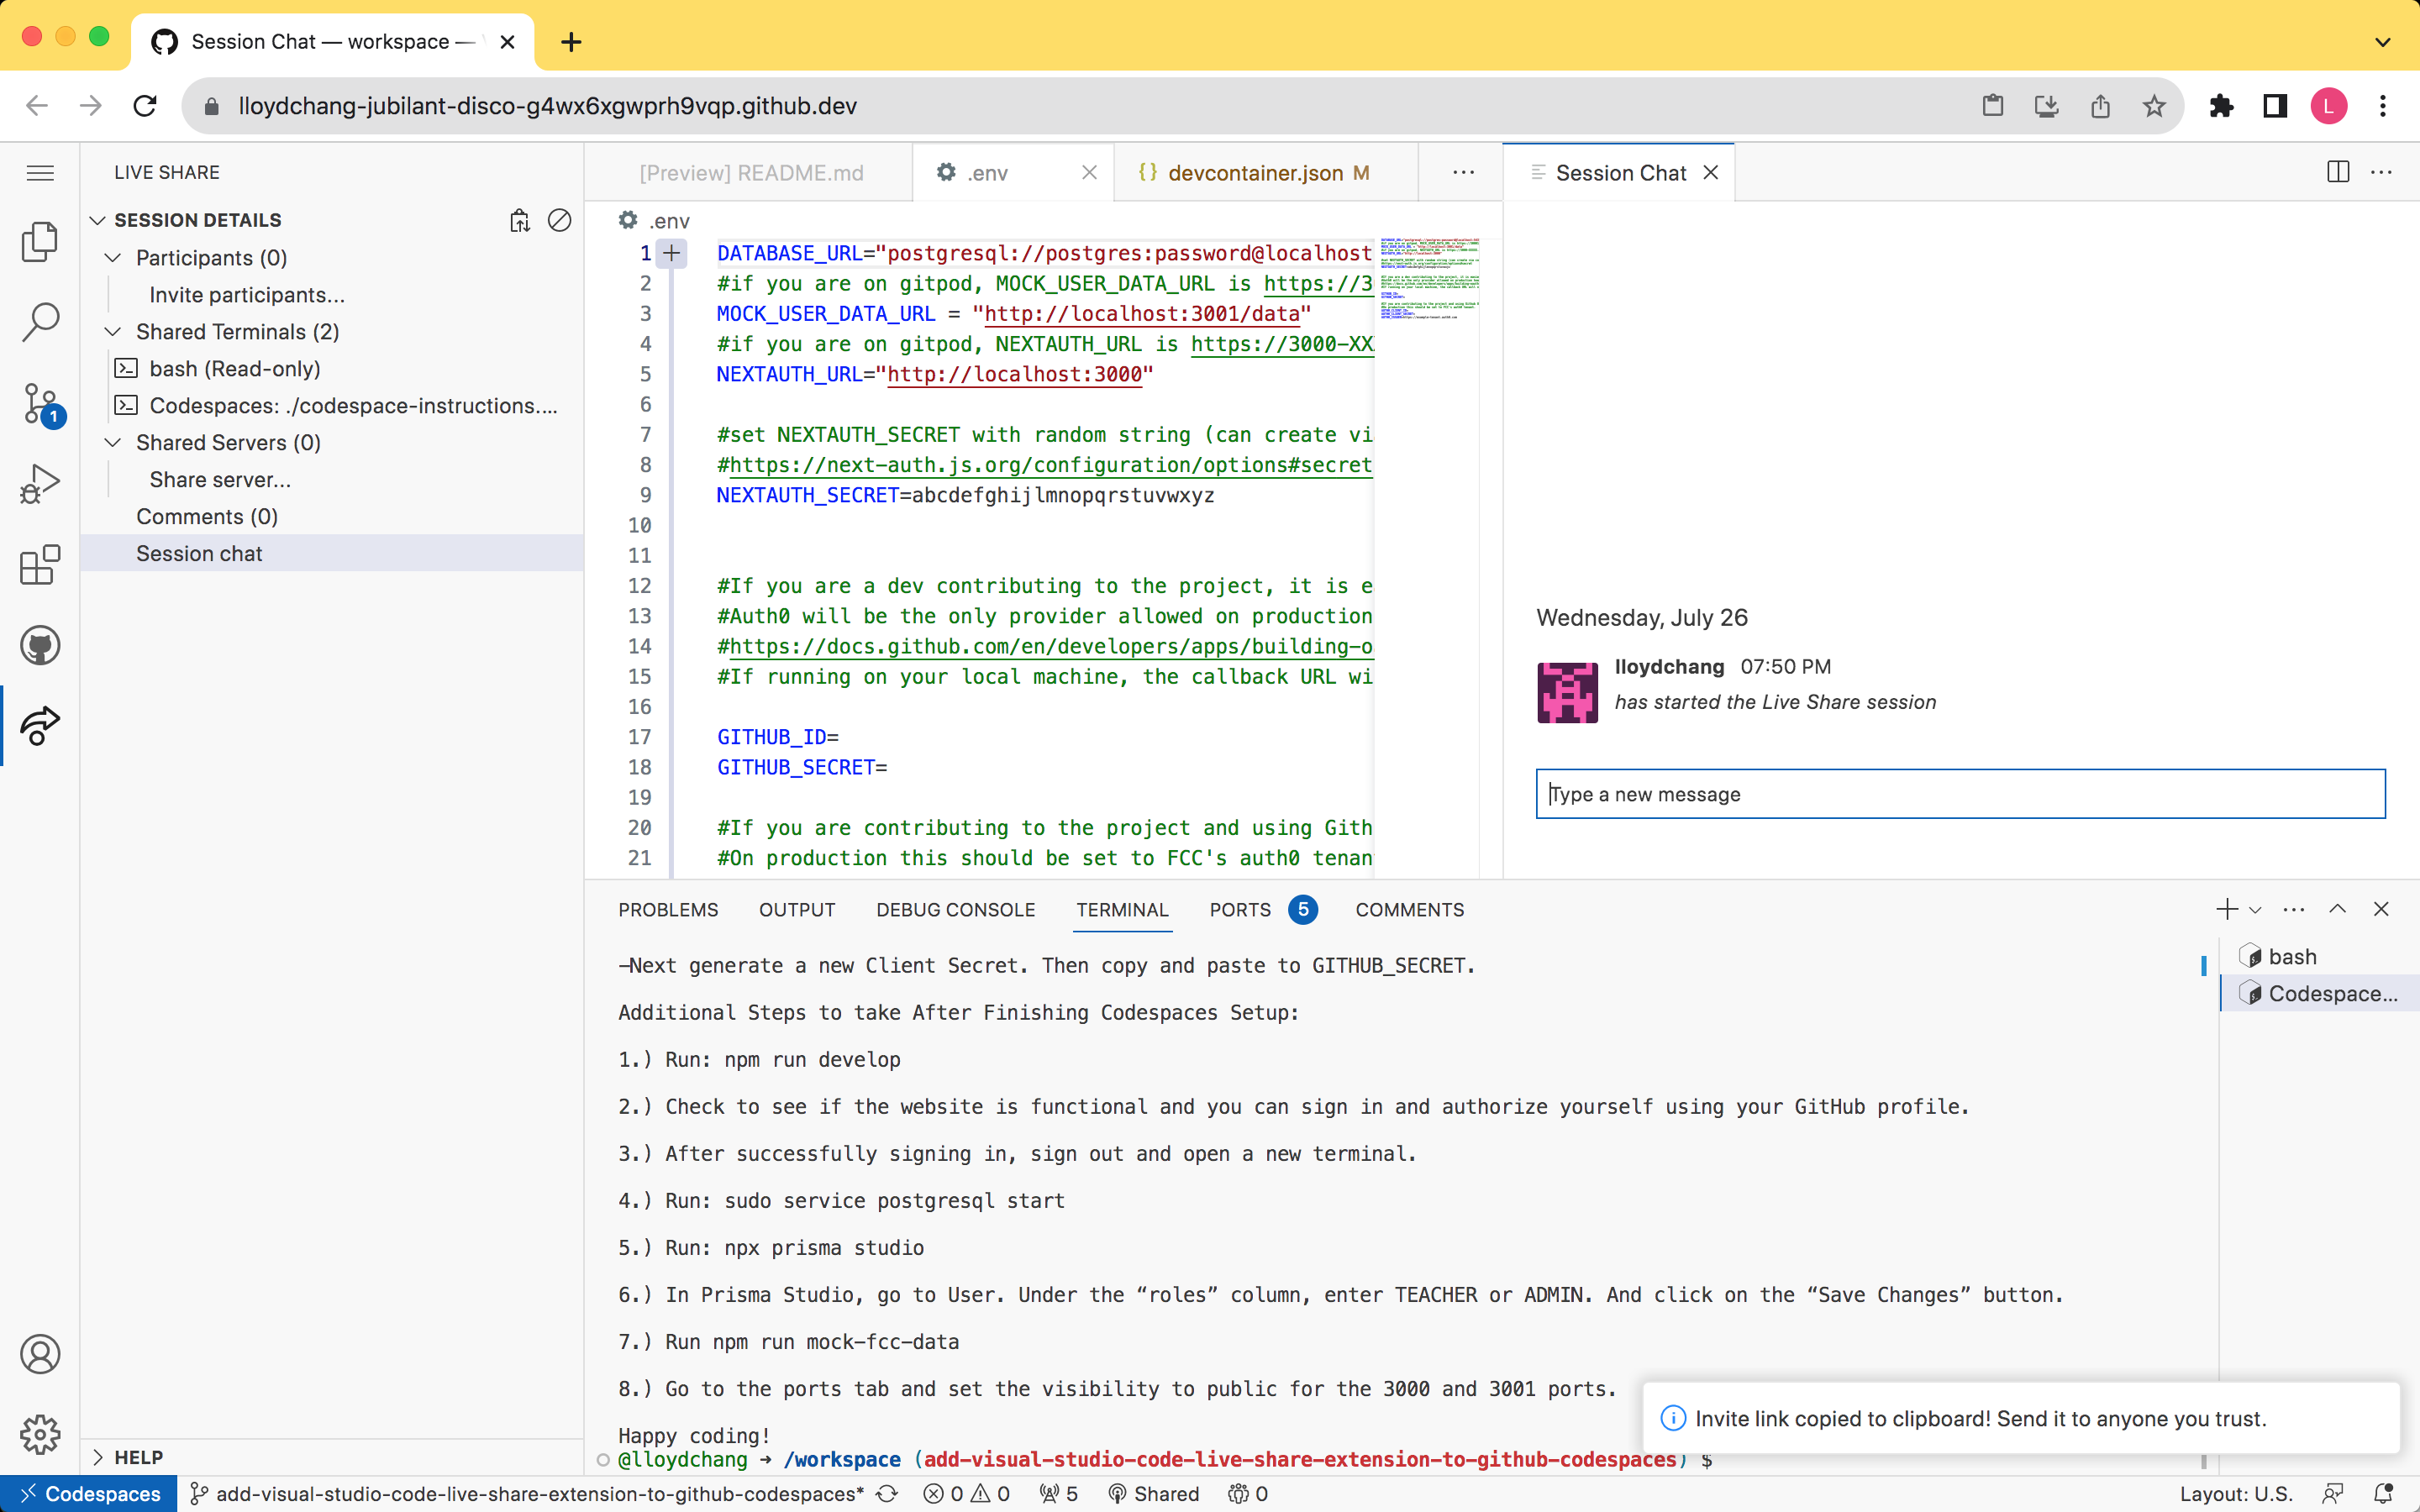Copy the Live Share invite link icon
The width and height of the screenshot is (2420, 1512).
(x=519, y=220)
